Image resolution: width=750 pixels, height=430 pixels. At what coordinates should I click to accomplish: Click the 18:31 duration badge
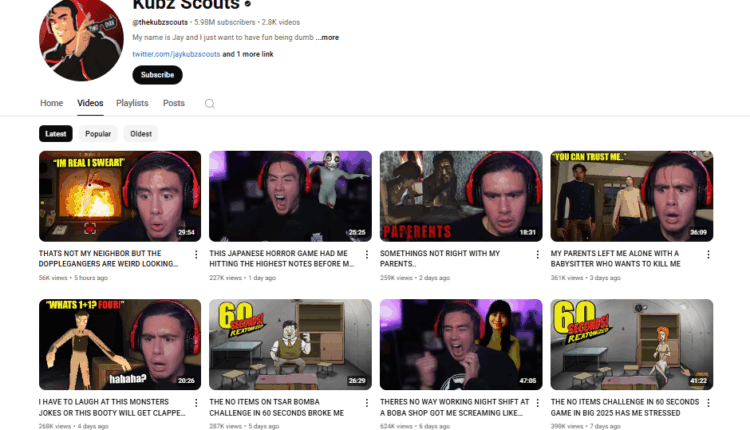(x=528, y=232)
